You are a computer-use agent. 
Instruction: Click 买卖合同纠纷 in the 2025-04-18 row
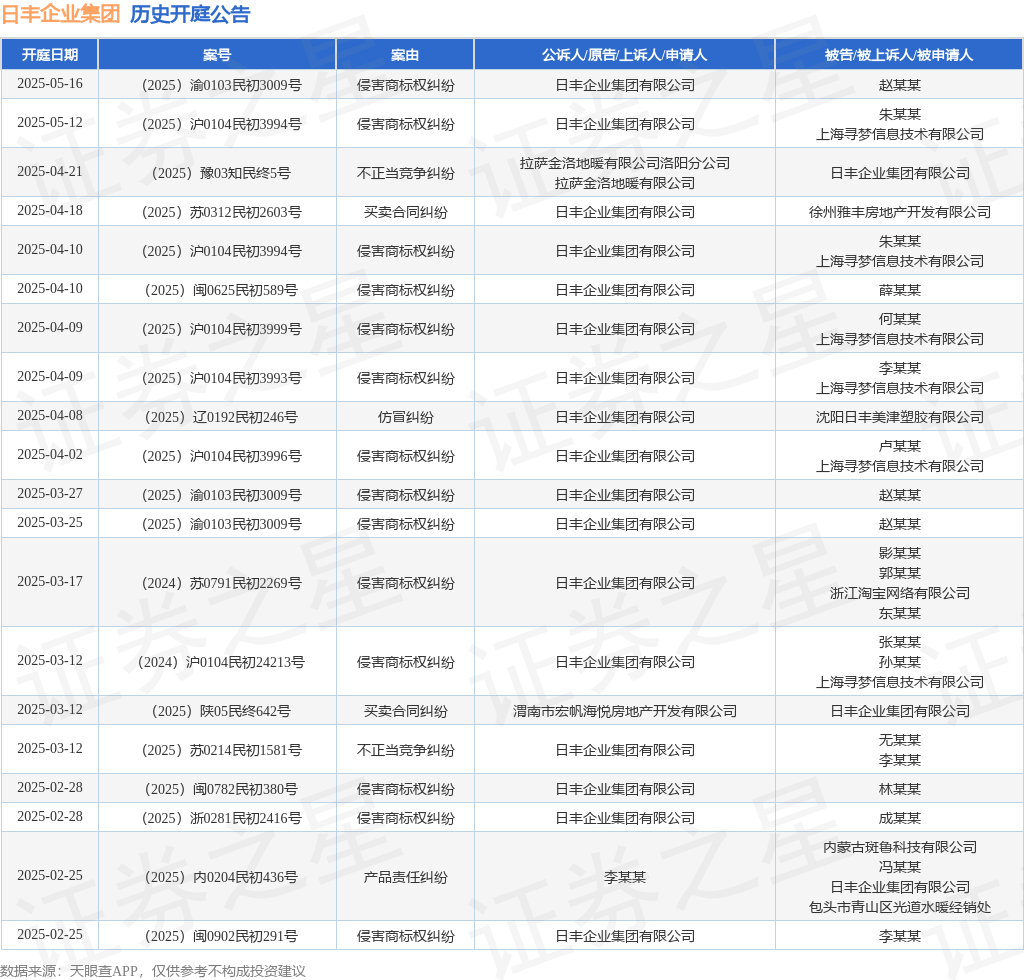click(405, 212)
